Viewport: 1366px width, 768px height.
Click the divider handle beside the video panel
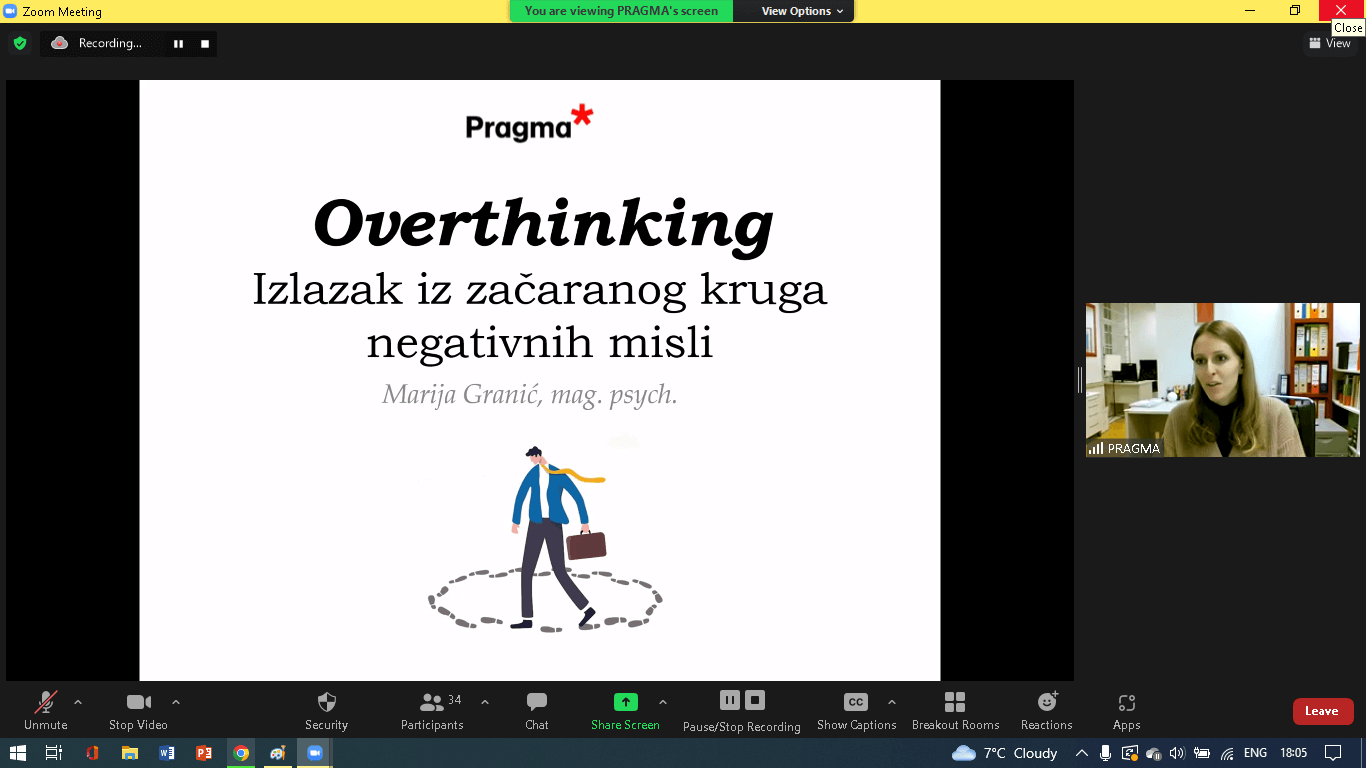pos(1079,380)
